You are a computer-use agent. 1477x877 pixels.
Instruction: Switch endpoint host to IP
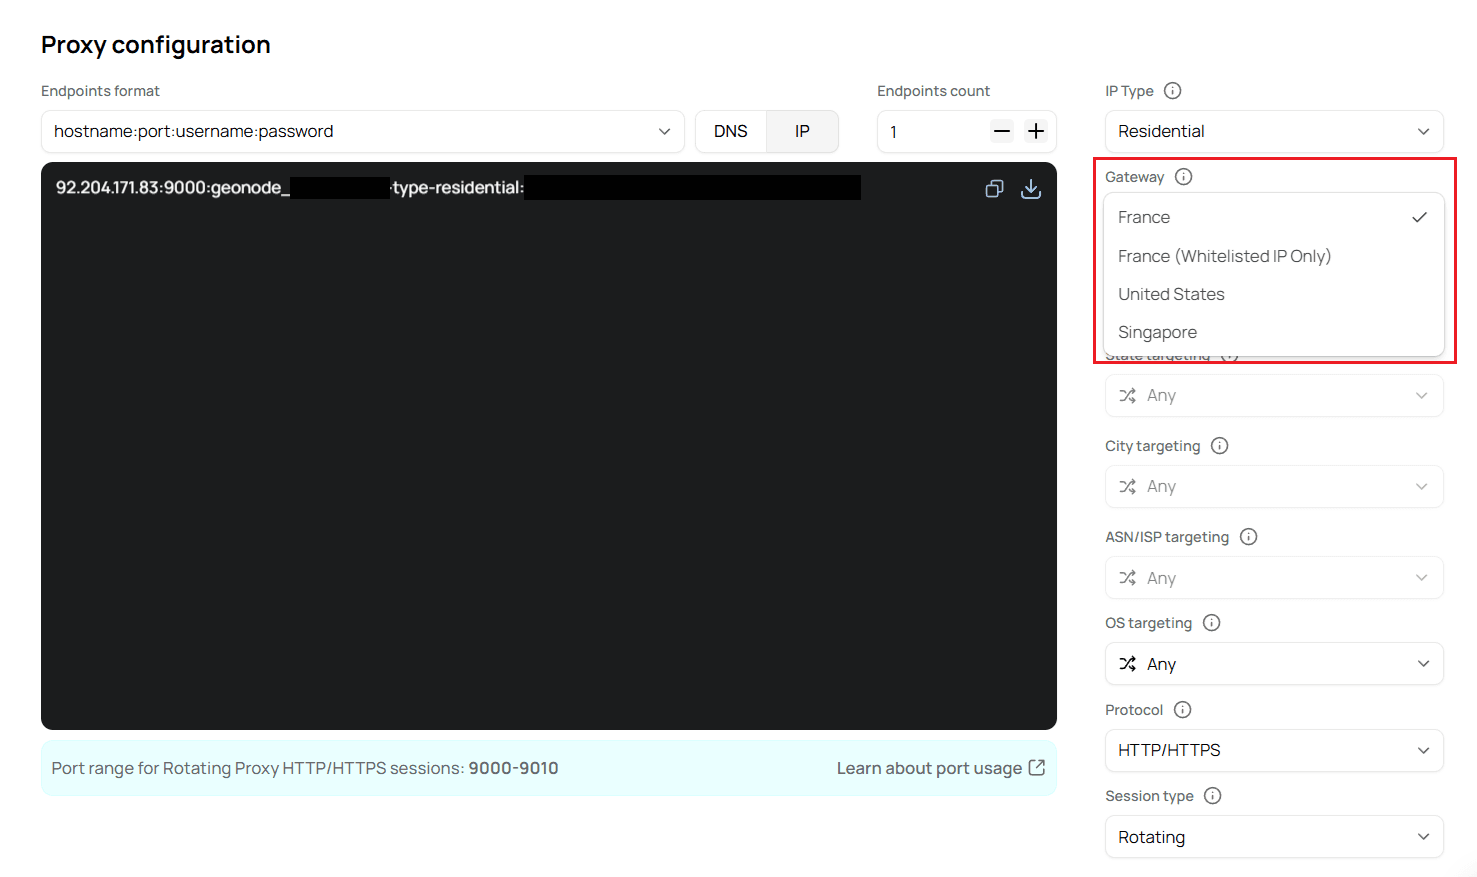click(802, 131)
